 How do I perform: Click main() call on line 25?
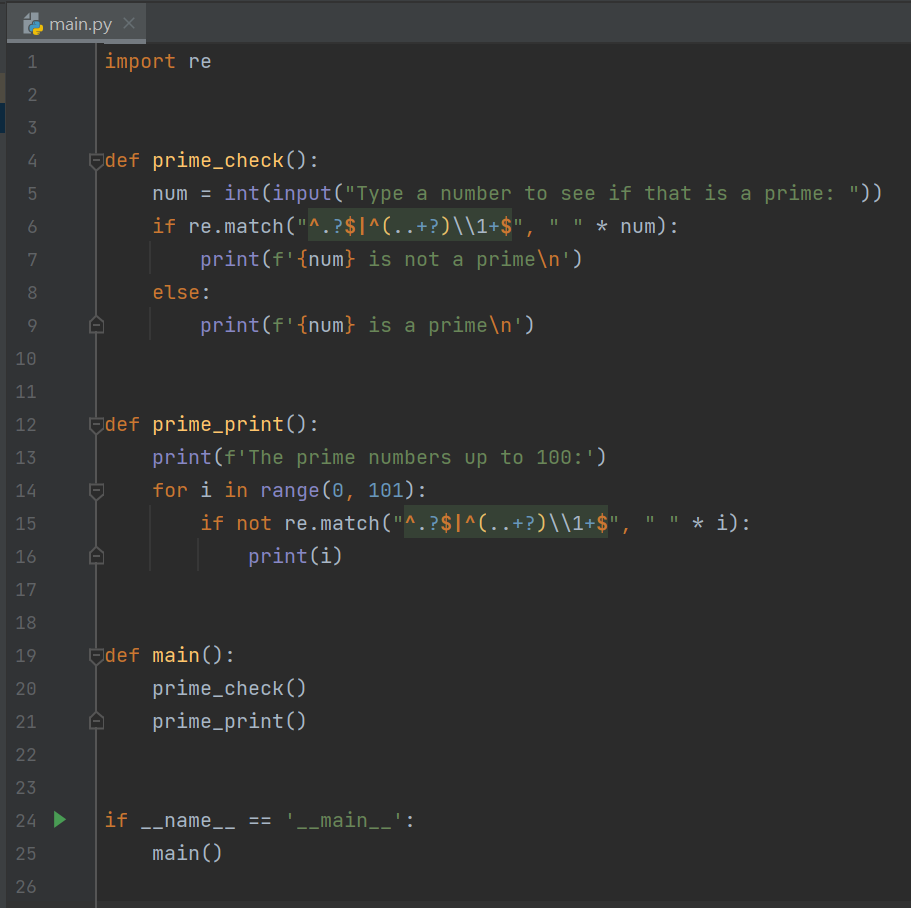point(187,853)
